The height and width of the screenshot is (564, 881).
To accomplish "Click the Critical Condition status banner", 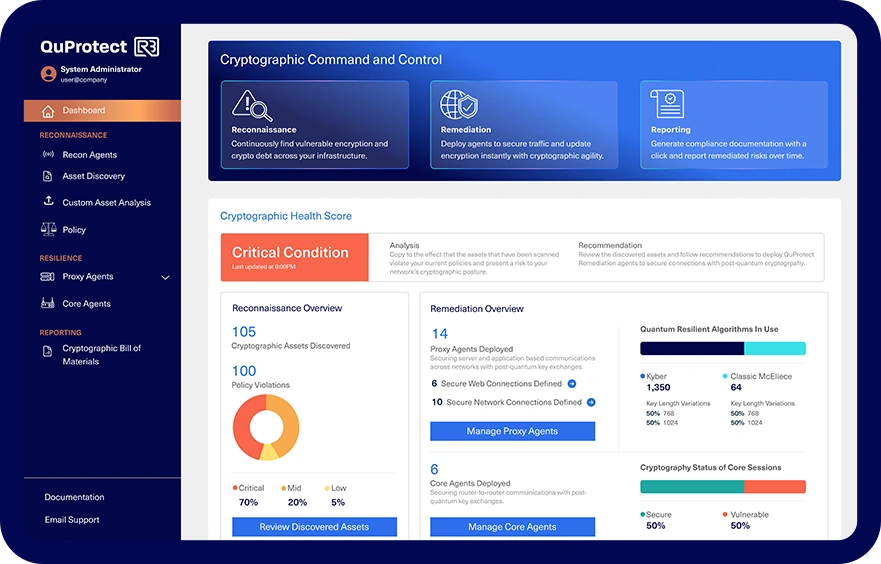I will [x=294, y=257].
